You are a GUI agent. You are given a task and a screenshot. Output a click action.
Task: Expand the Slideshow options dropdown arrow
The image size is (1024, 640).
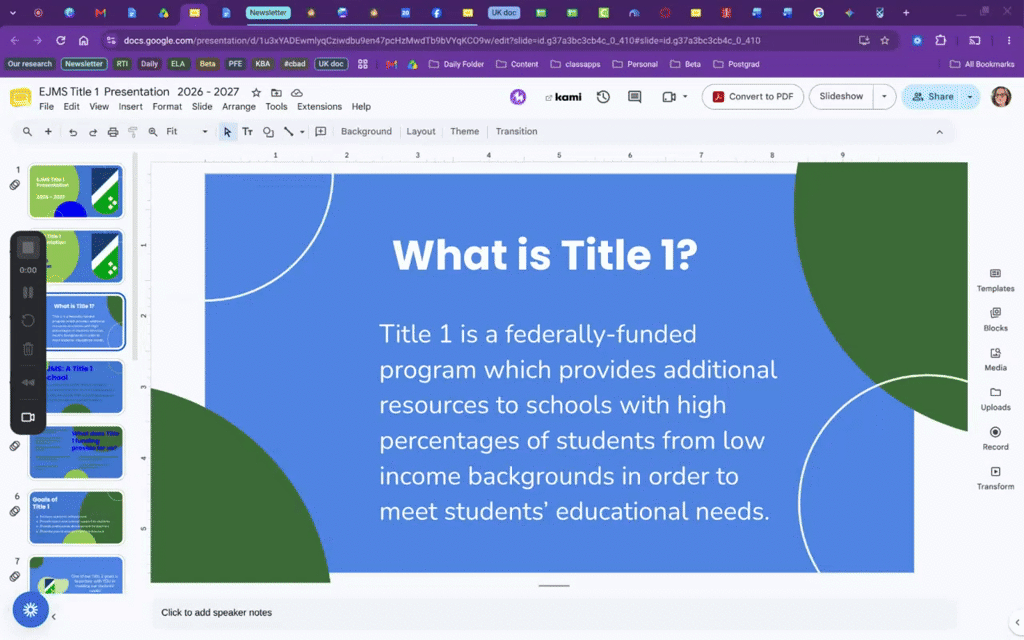click(x=884, y=97)
